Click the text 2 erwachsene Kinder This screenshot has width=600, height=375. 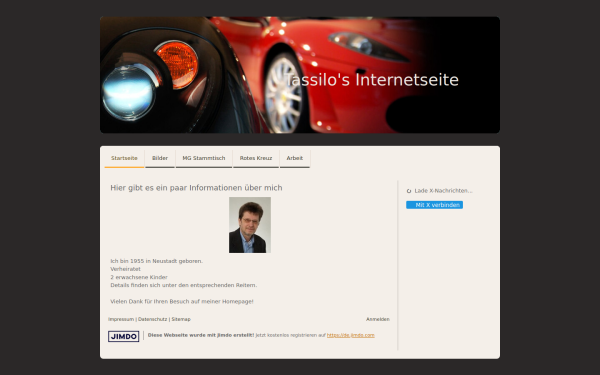point(139,277)
